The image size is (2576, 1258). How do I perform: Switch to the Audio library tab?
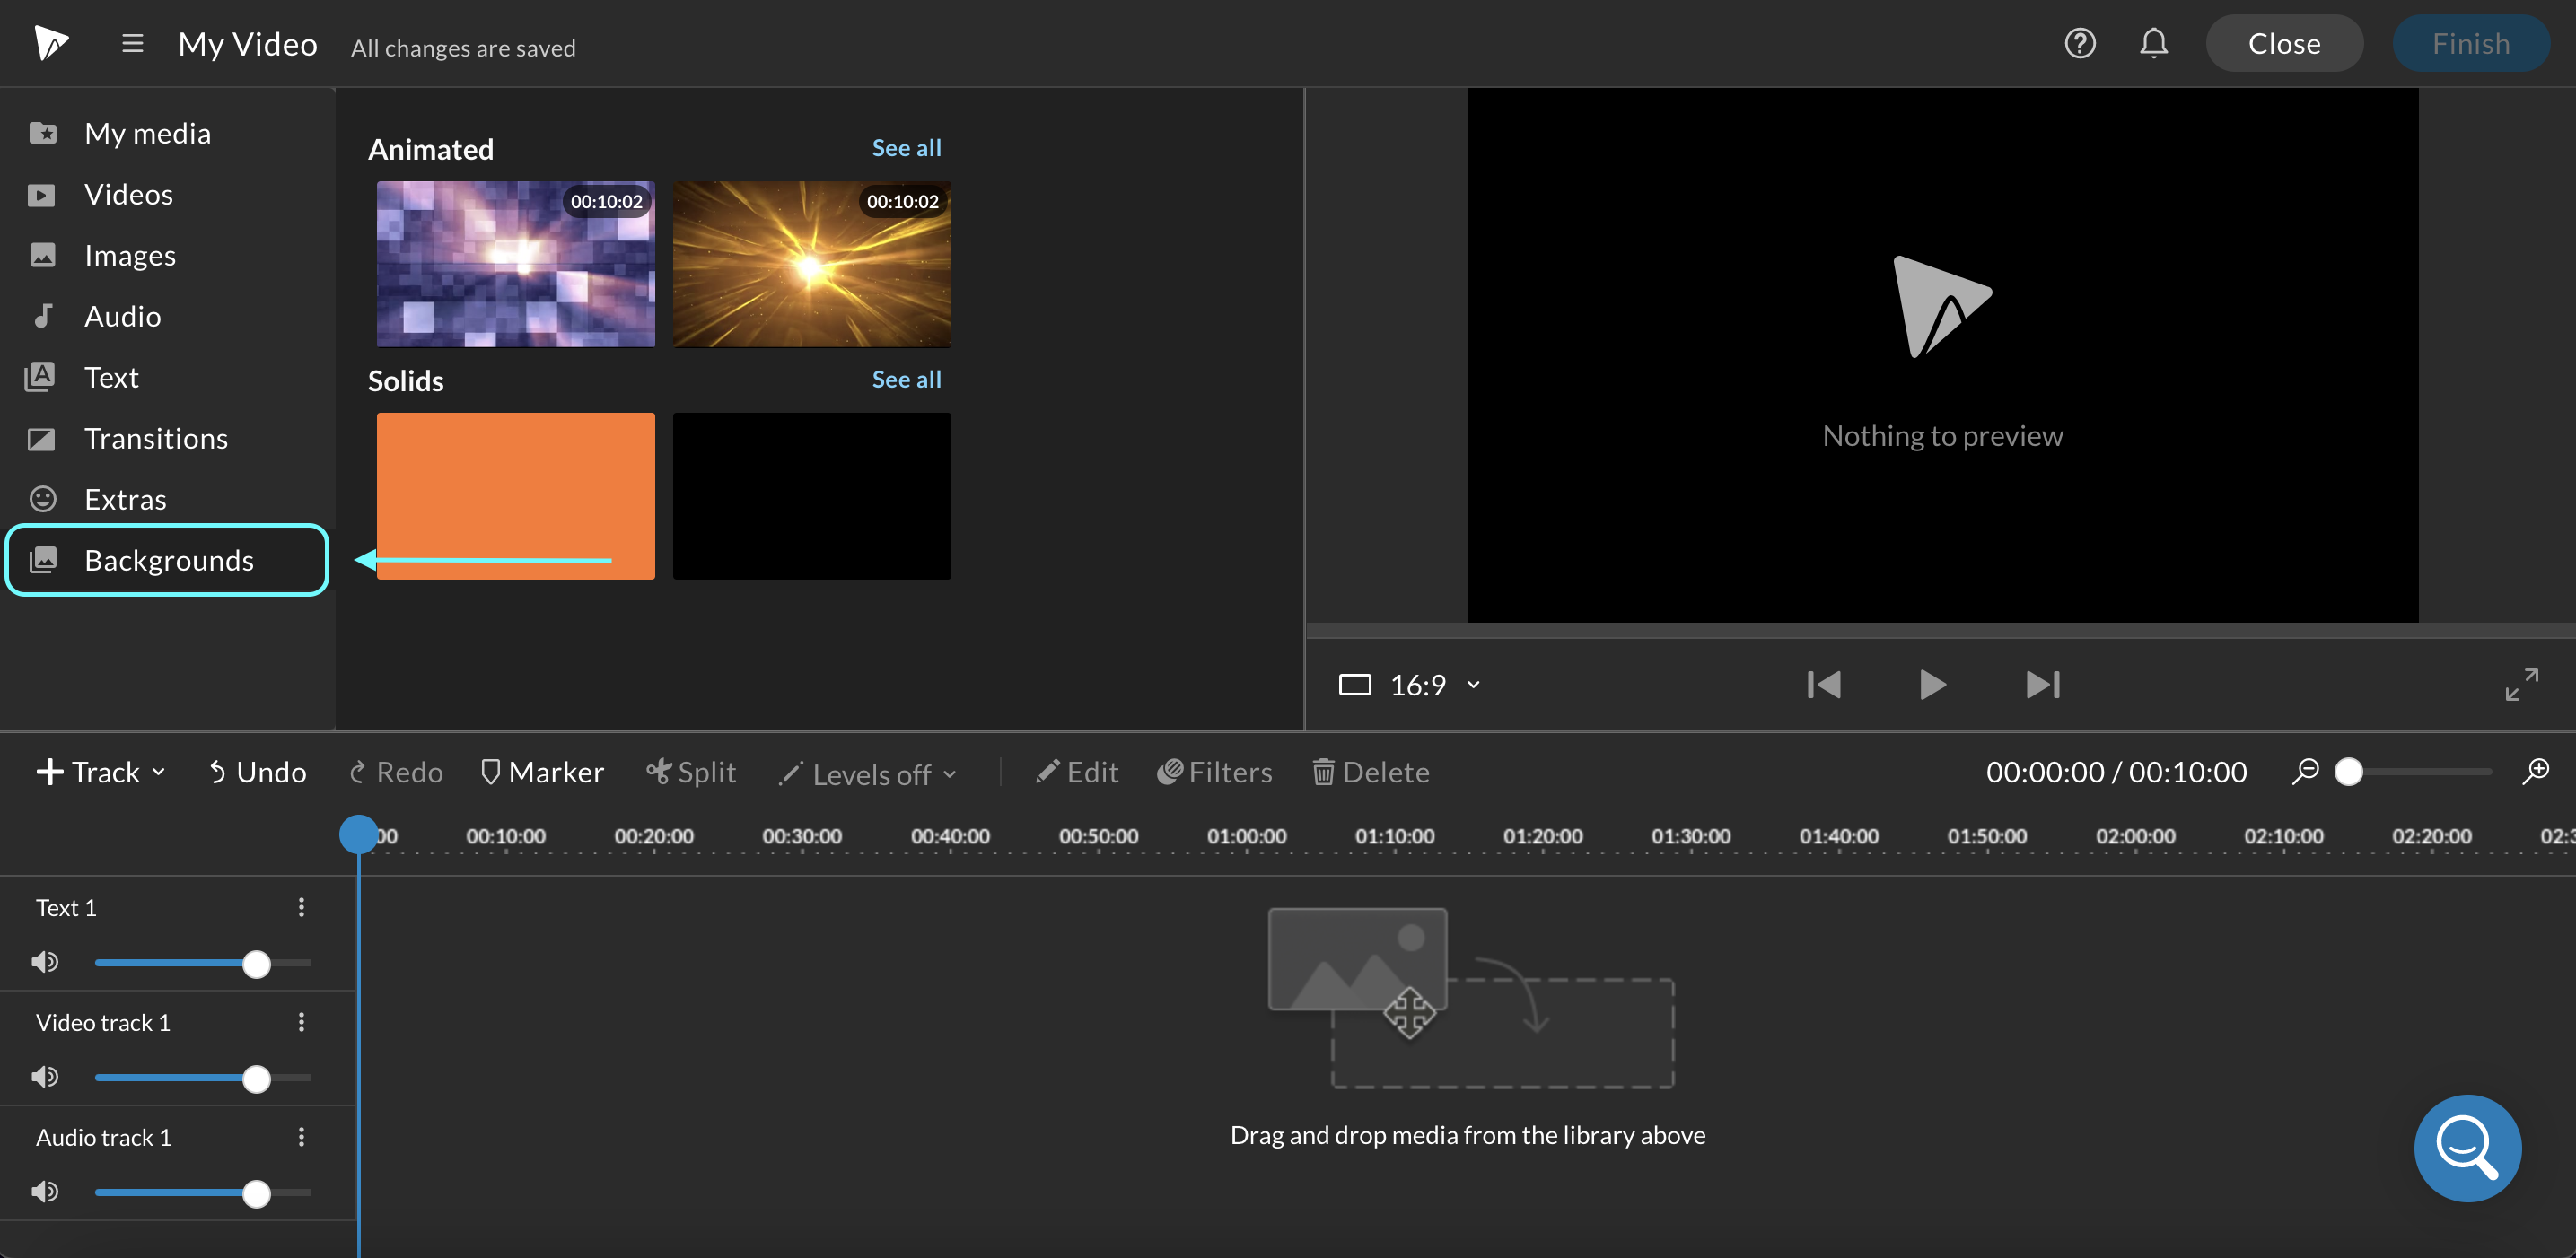click(122, 316)
